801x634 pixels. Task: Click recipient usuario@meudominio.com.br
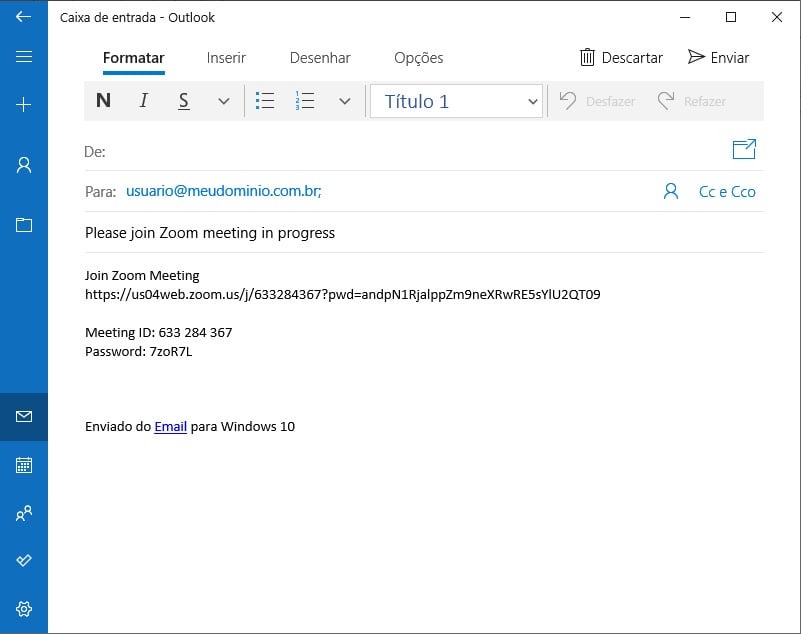click(224, 191)
